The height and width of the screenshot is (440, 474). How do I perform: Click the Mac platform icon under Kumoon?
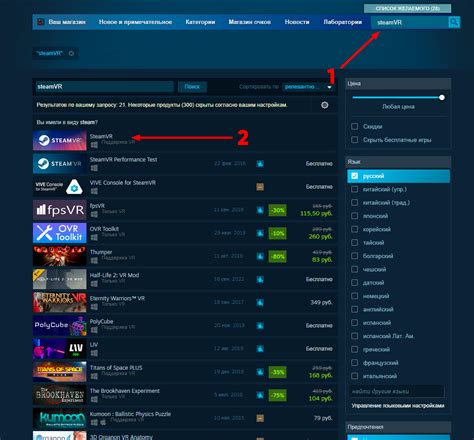(103, 422)
